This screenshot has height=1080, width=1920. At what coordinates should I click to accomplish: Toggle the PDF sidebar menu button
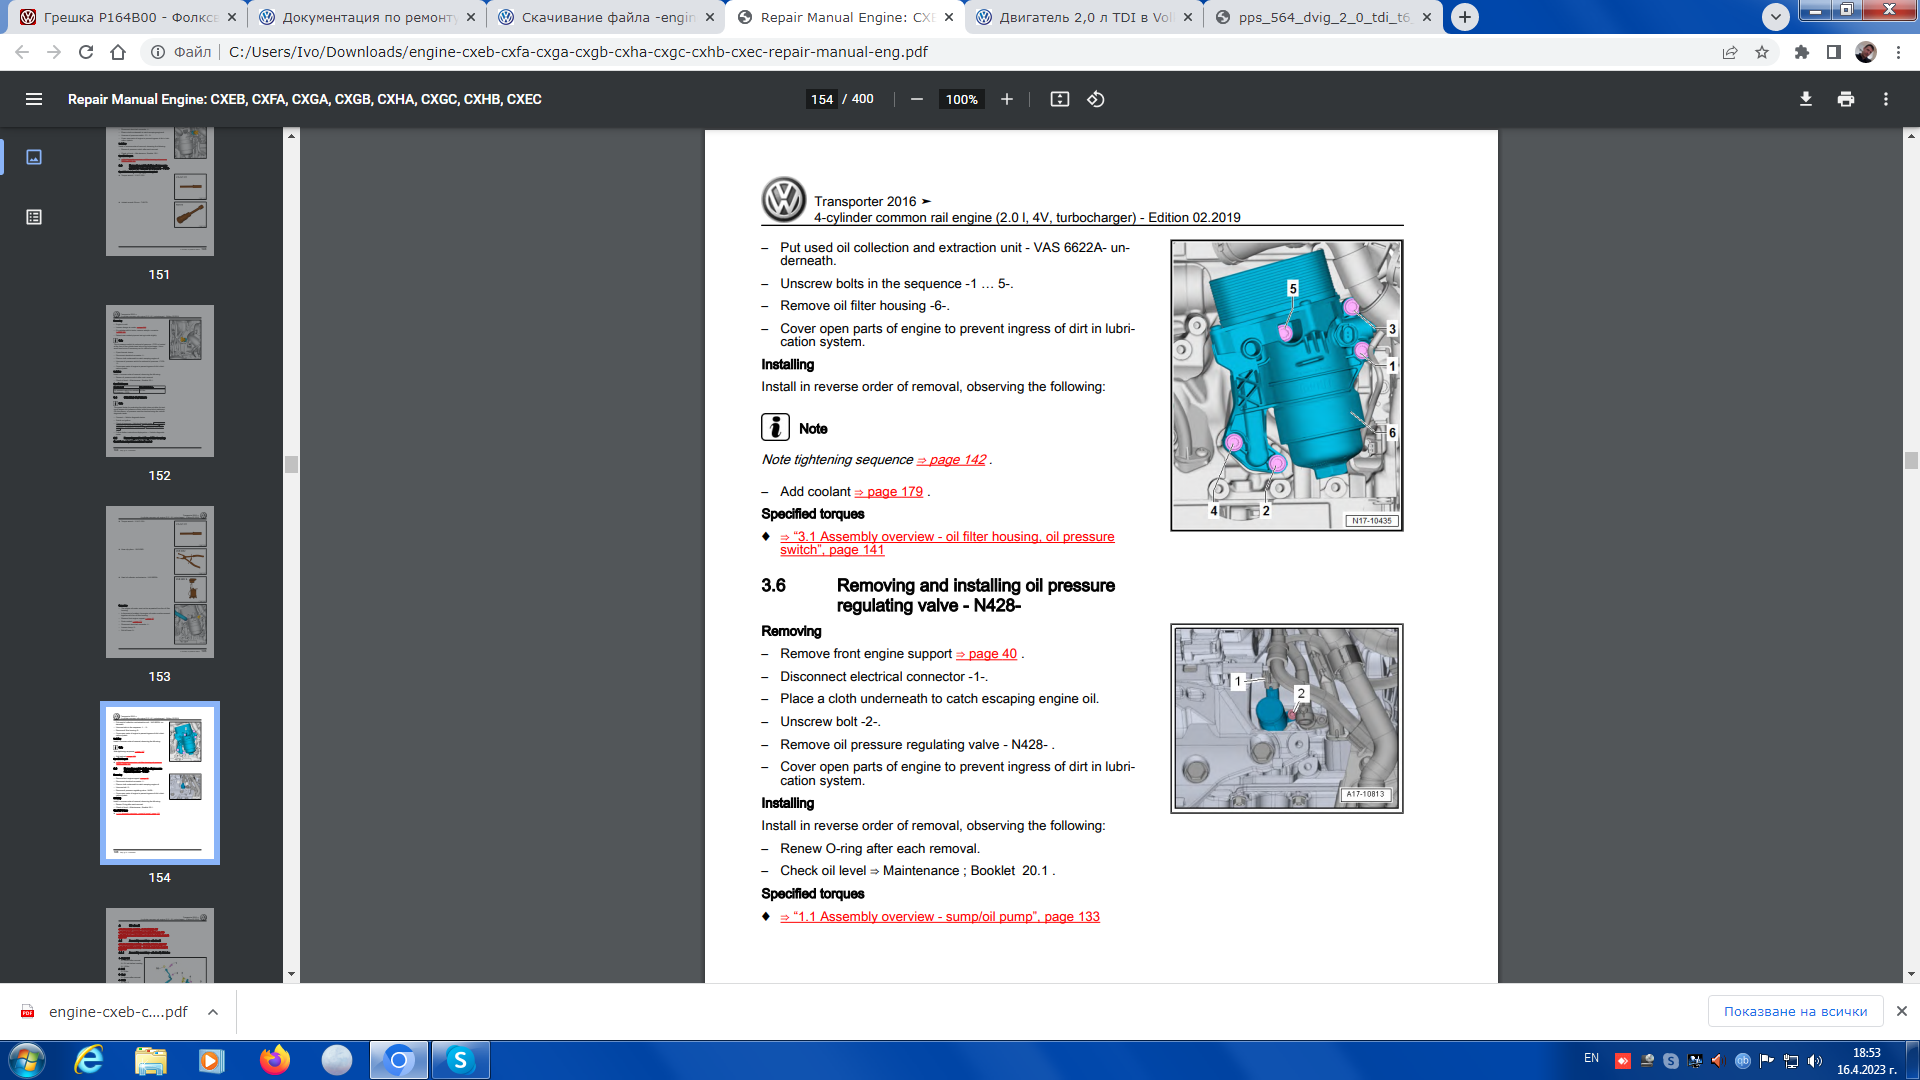click(x=34, y=99)
